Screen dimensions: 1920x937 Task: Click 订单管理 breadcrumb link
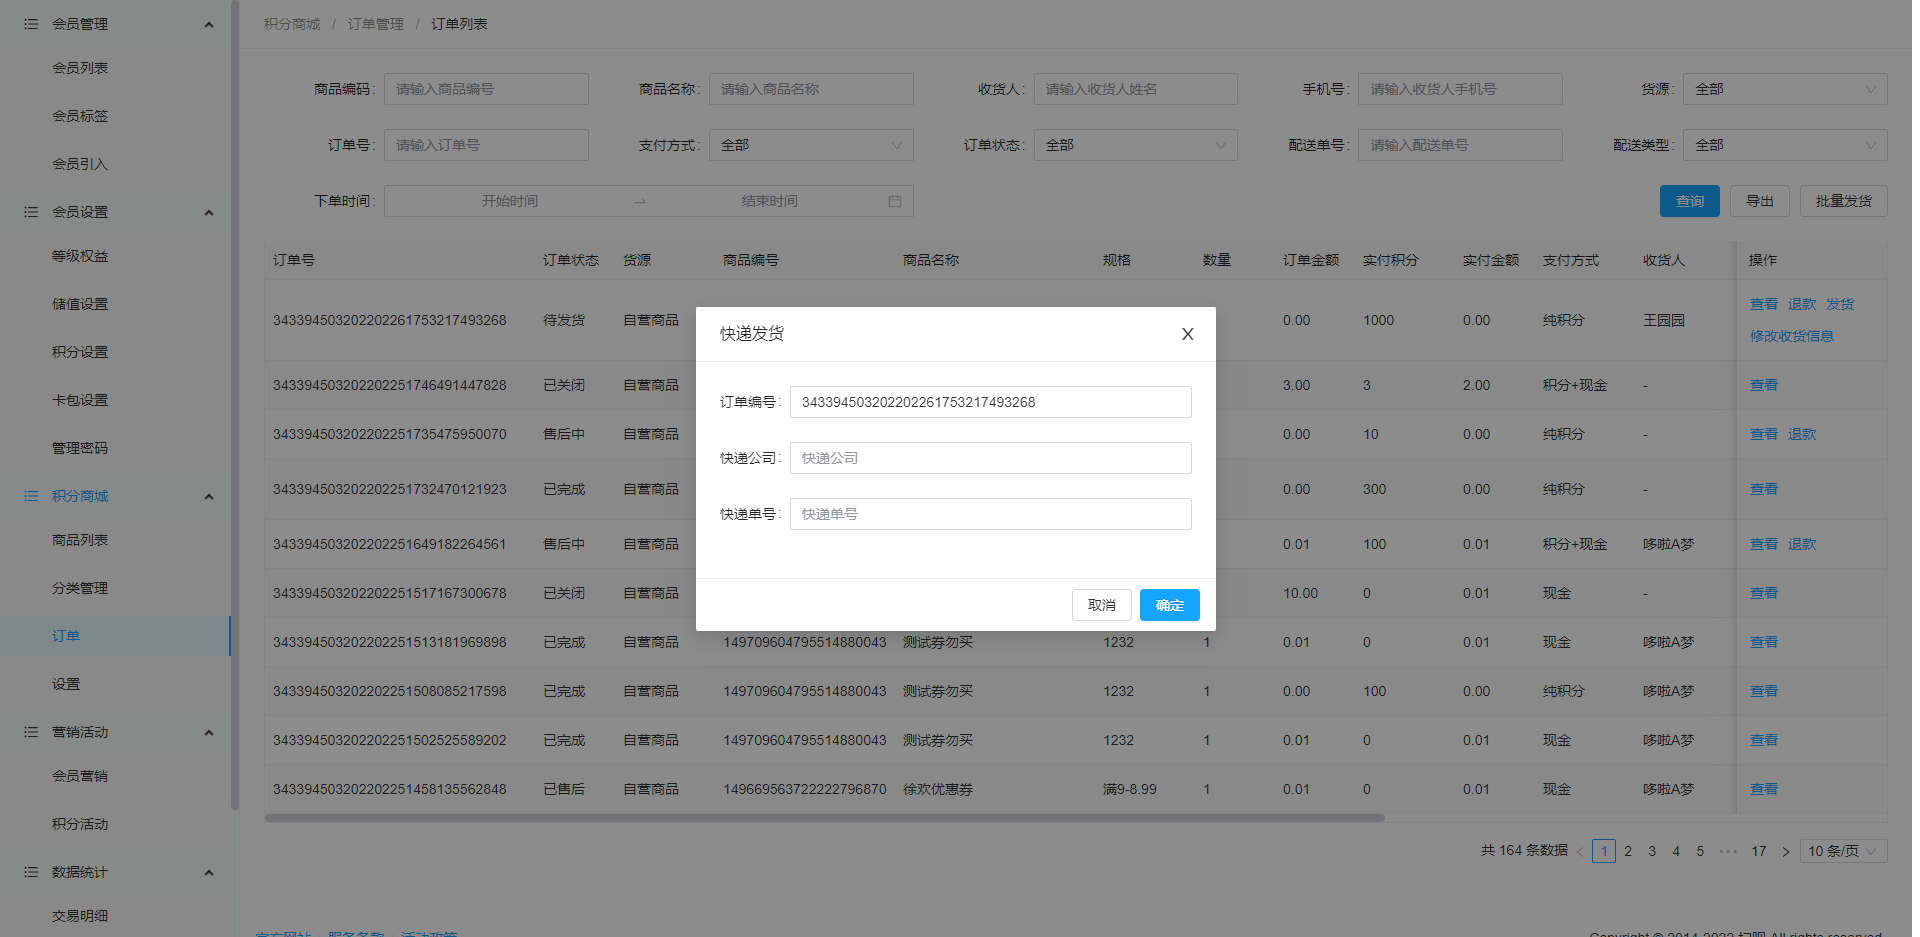tap(376, 24)
